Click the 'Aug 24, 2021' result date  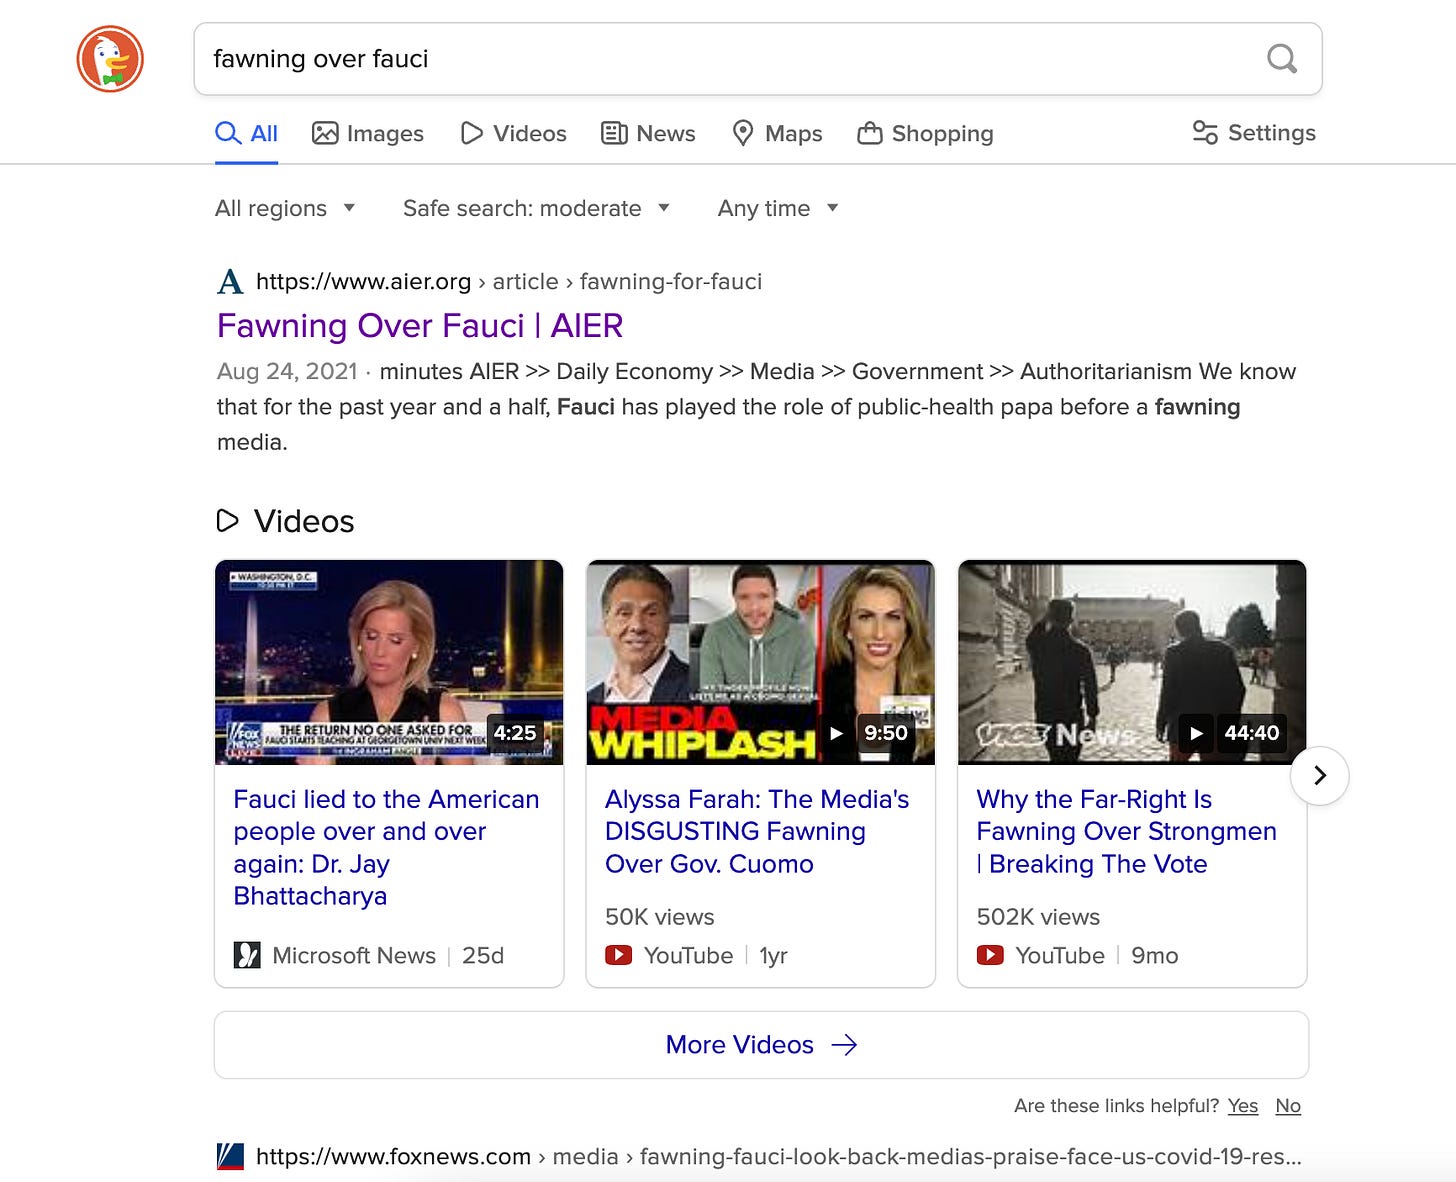point(287,371)
